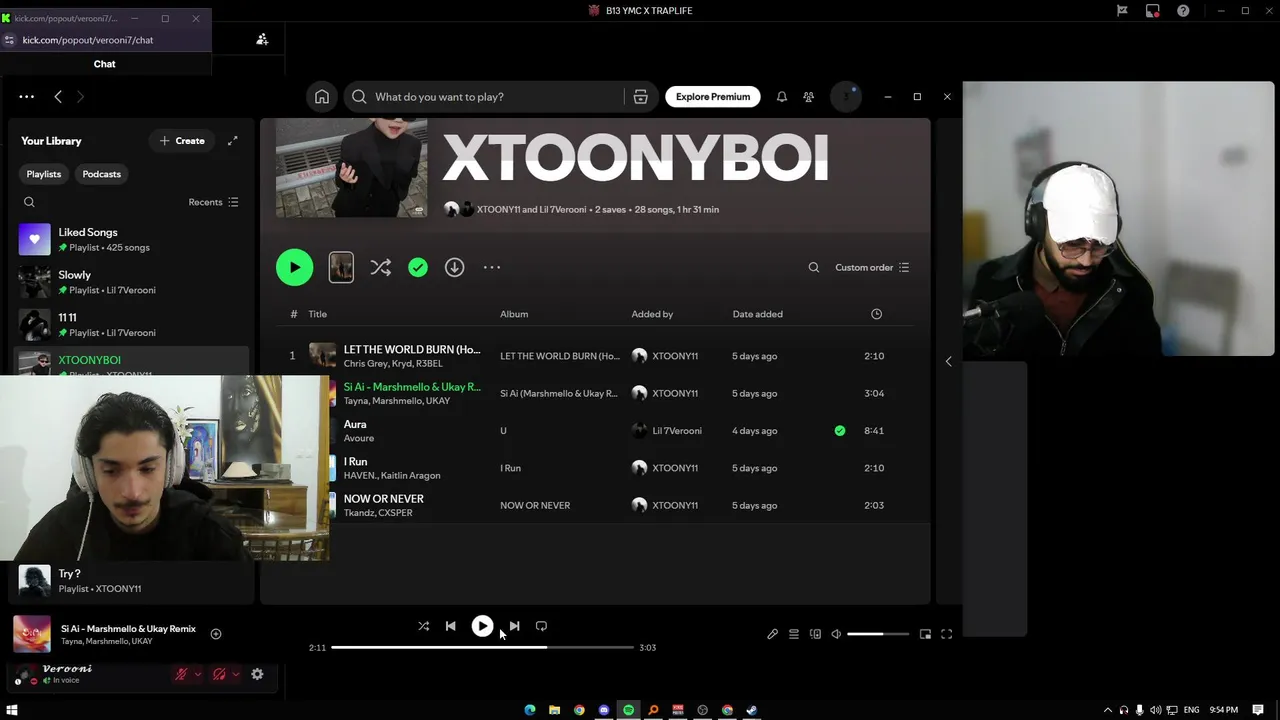Toggle Discord headphone deafen

point(219,674)
